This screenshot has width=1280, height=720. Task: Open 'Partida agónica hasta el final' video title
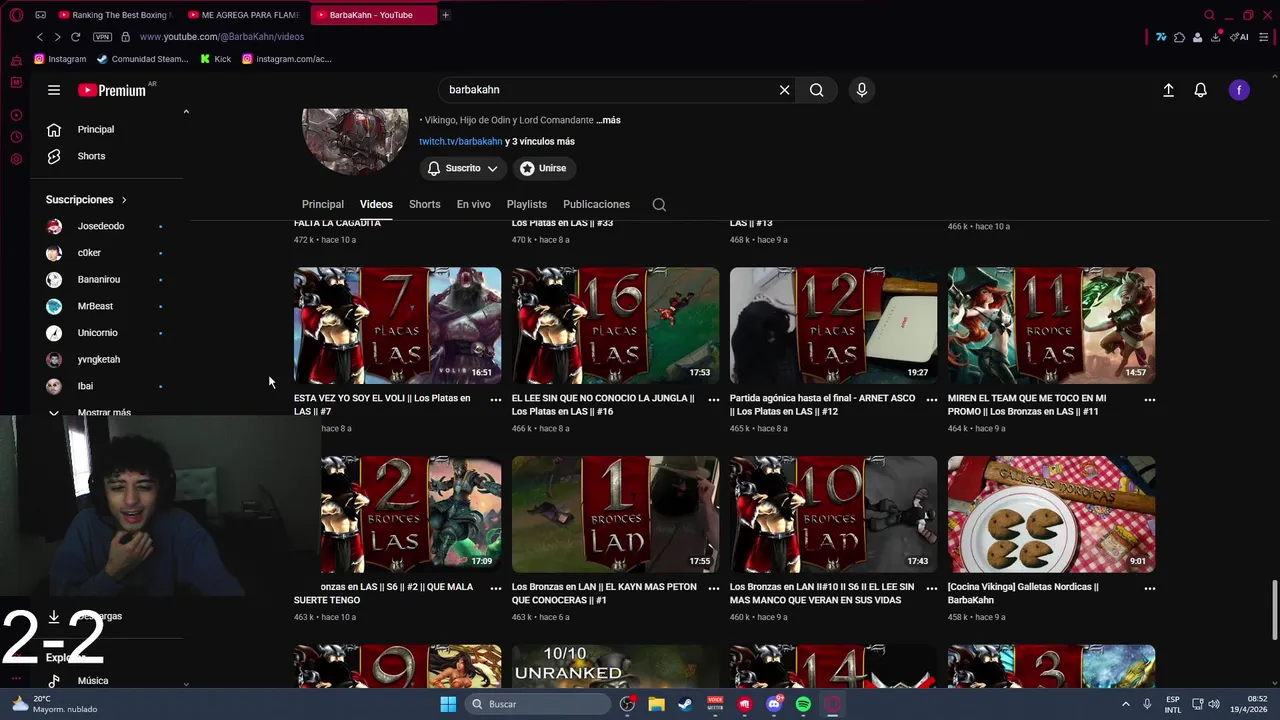click(823, 405)
